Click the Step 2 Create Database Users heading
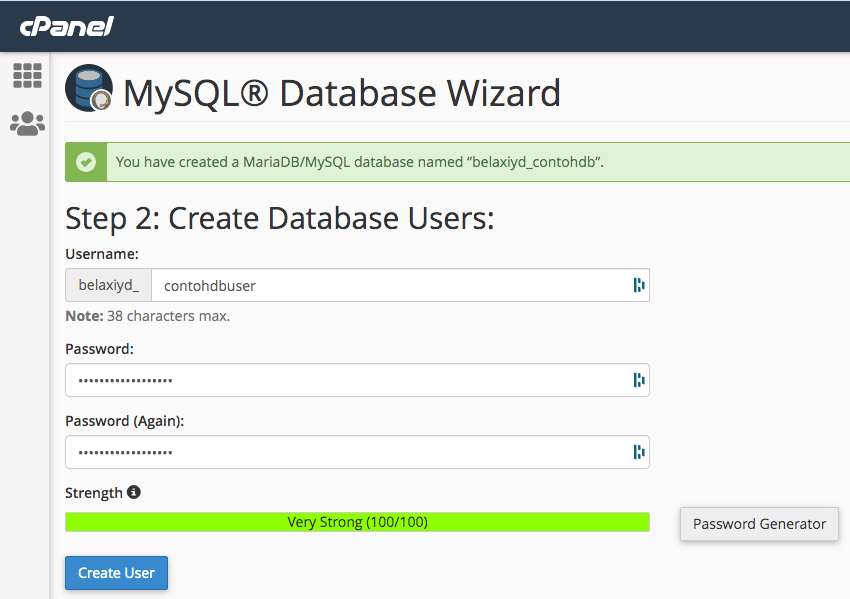850x599 pixels. click(280, 218)
